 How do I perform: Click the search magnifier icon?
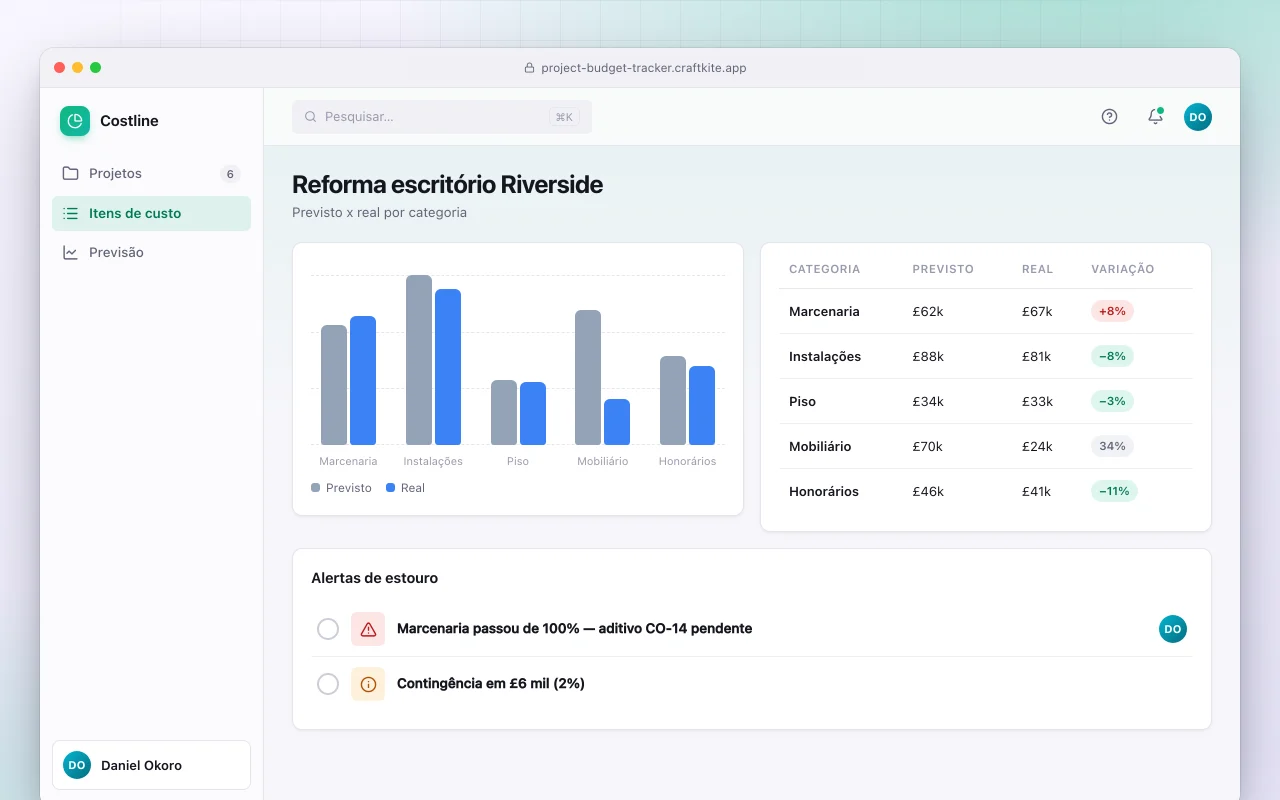[x=311, y=117]
